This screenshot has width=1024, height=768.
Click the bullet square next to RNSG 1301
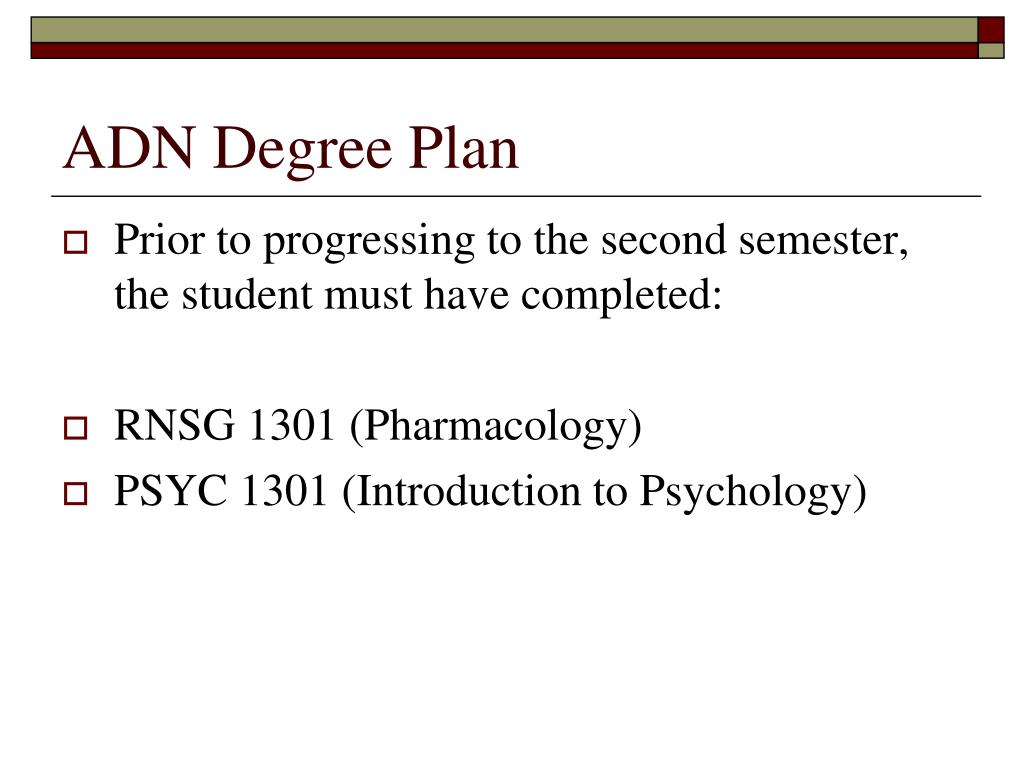(x=75, y=428)
